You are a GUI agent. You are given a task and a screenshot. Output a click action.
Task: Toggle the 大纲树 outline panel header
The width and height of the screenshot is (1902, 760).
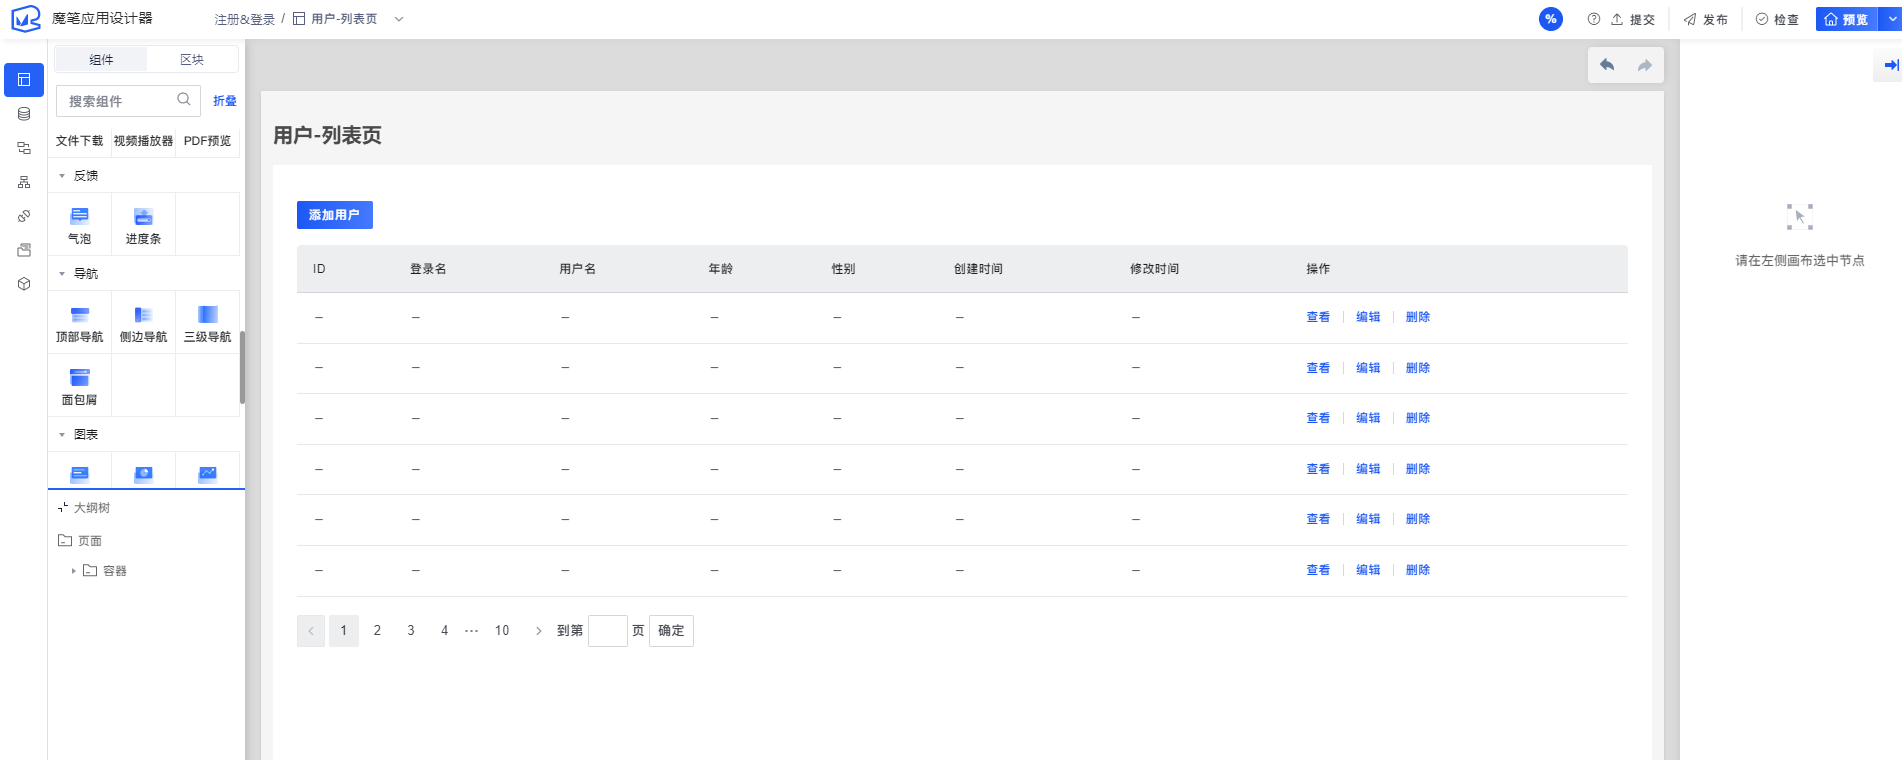point(84,508)
